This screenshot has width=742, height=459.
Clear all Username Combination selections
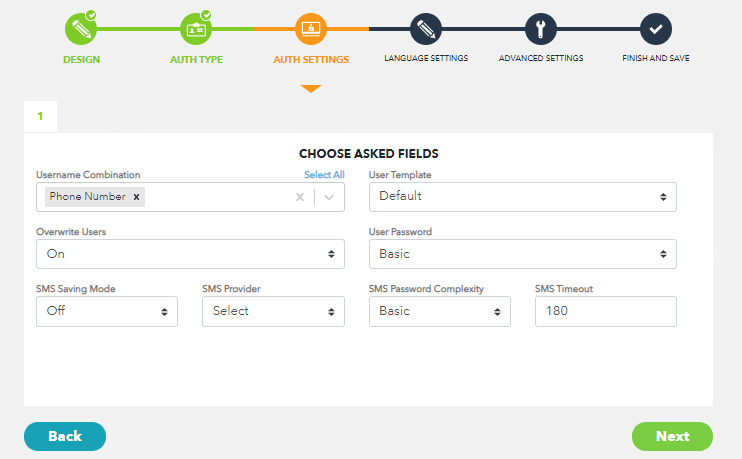click(299, 197)
